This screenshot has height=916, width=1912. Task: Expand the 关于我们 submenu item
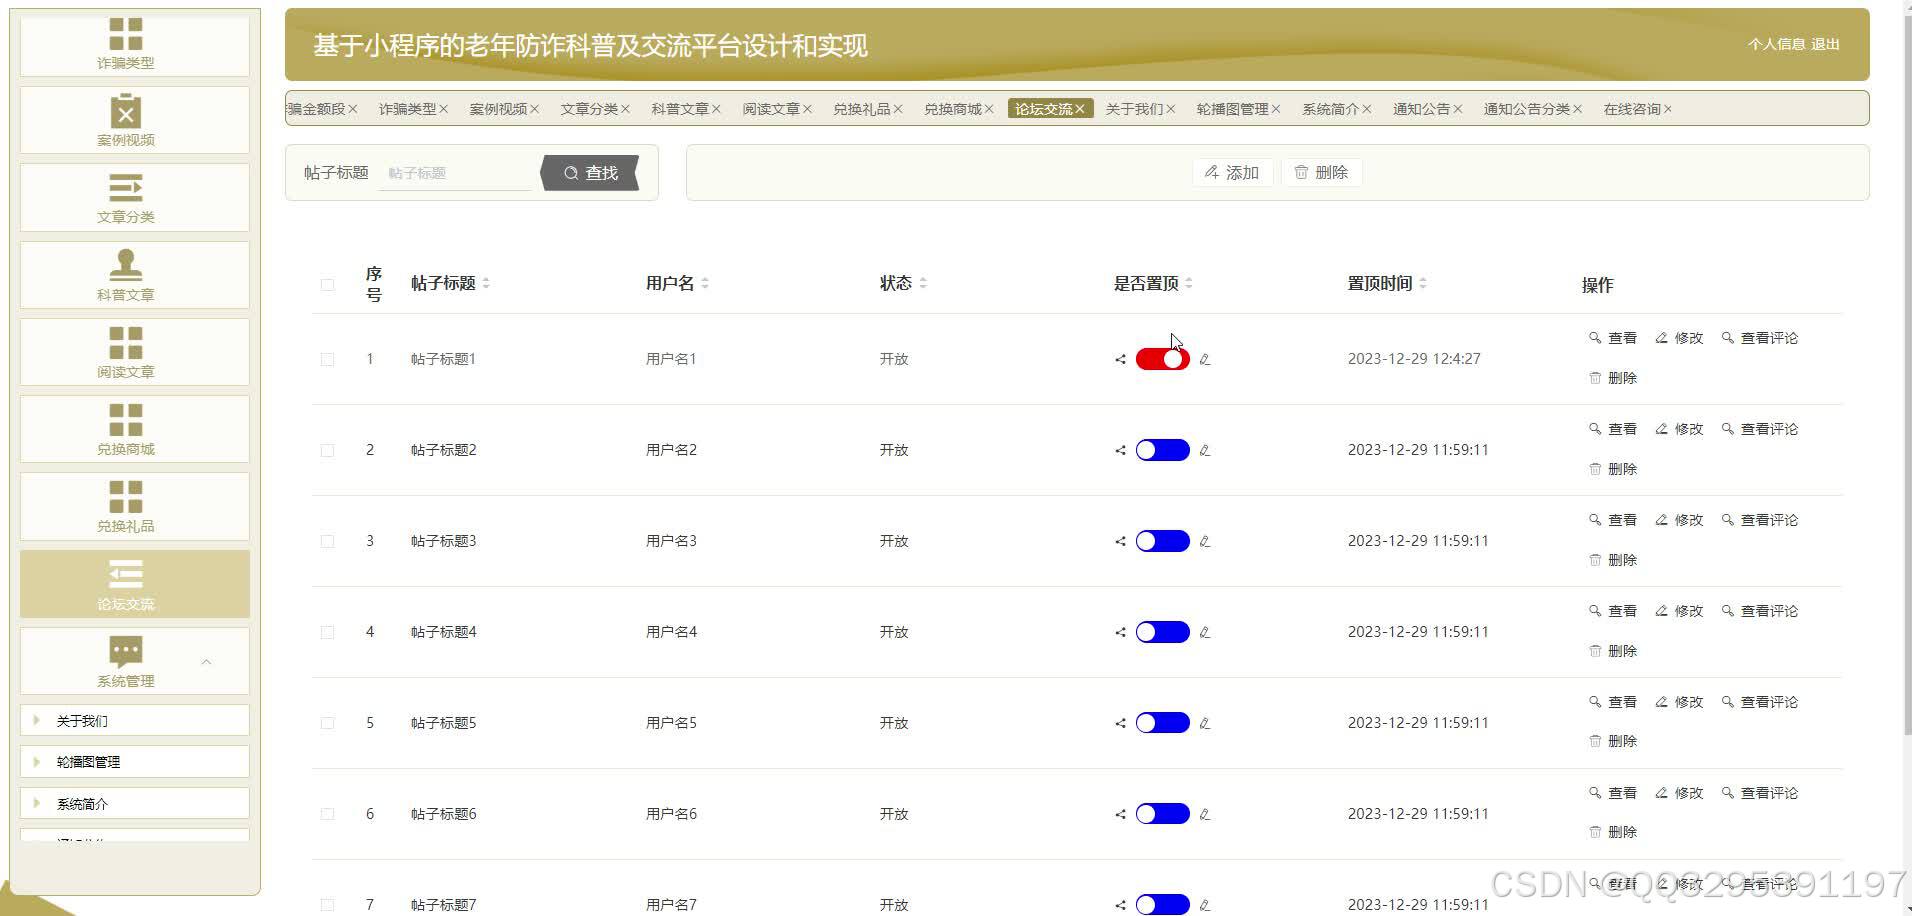point(135,721)
